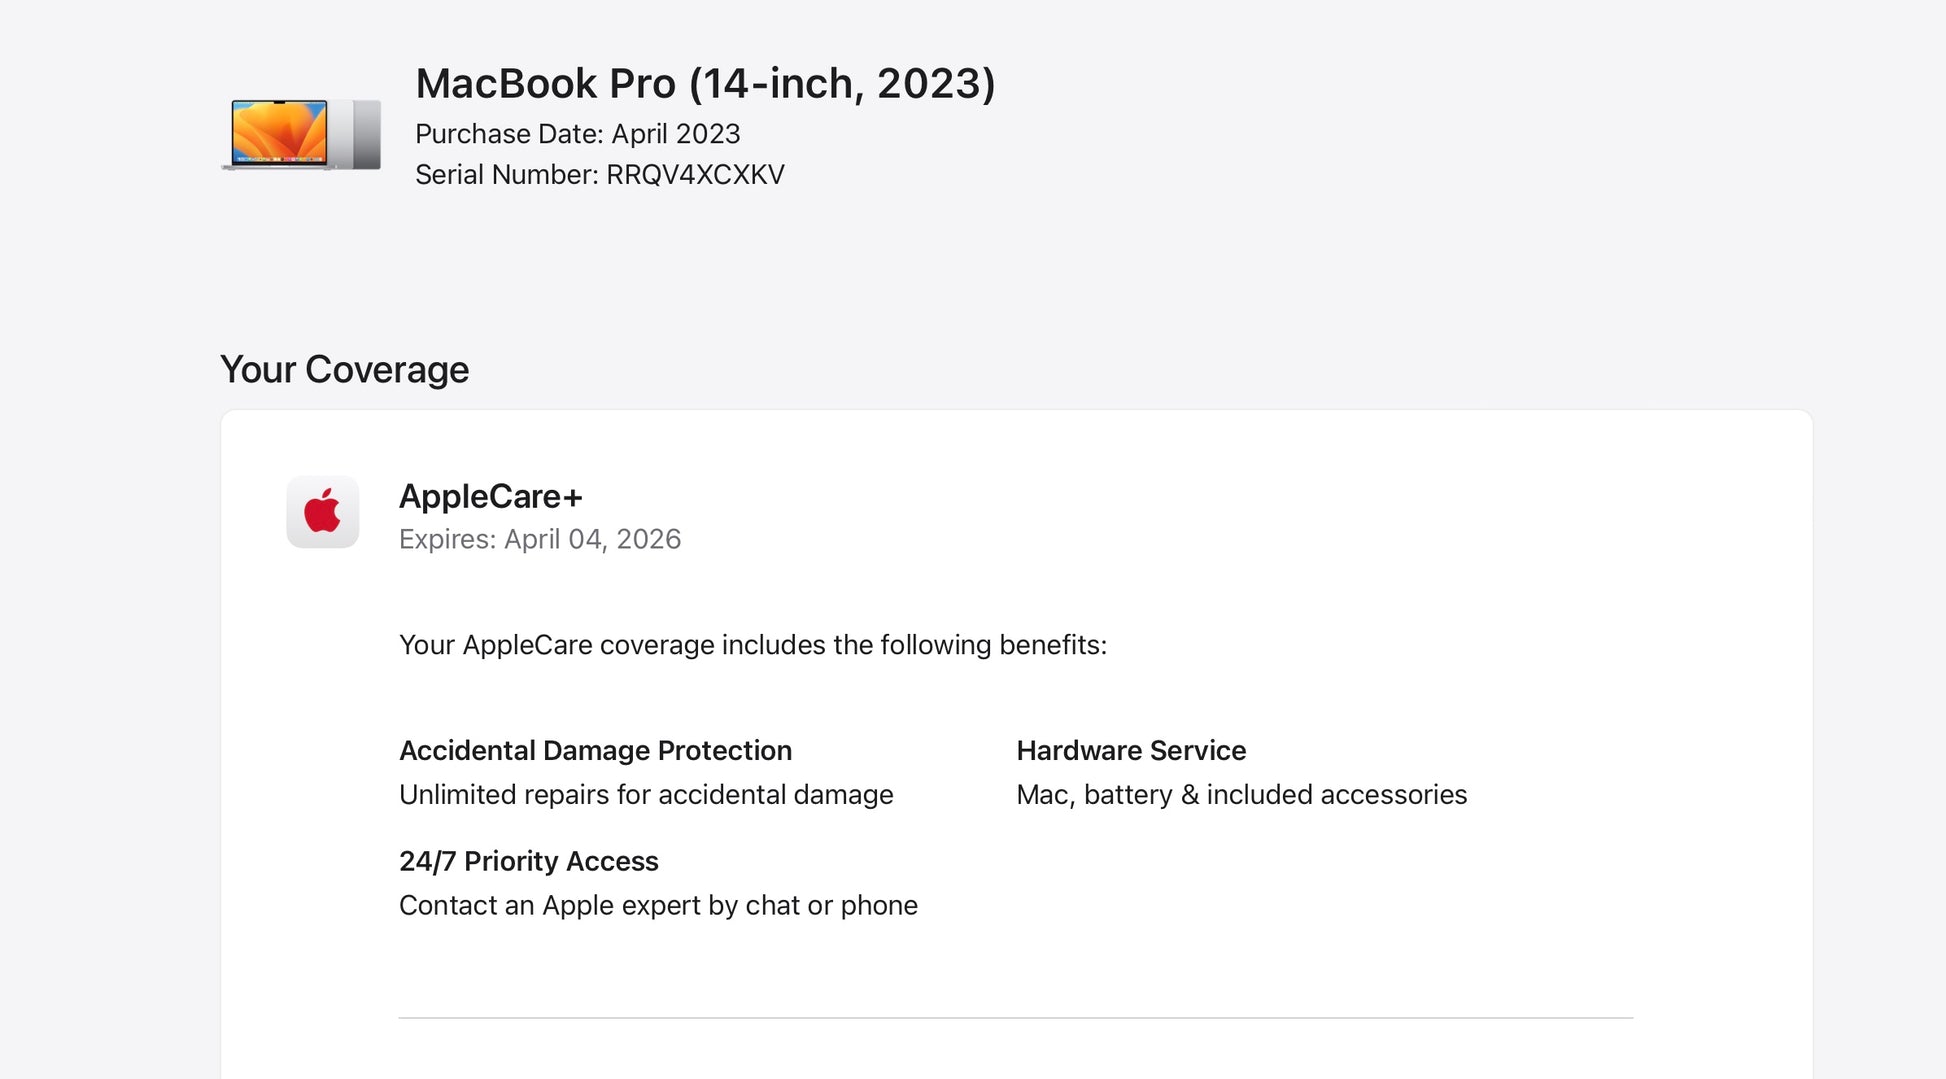Click the coverage benefits introduction sentence
The width and height of the screenshot is (1946, 1079).
coord(752,645)
